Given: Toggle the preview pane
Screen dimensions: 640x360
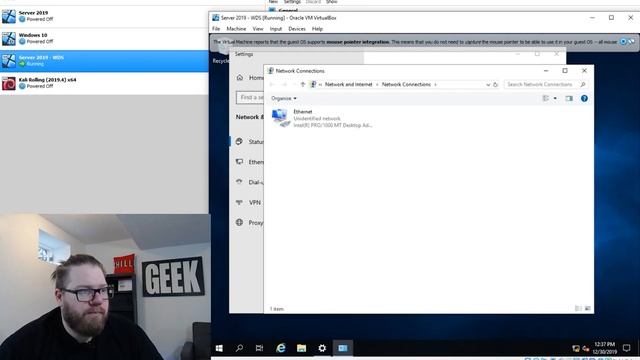Looking at the screenshot, I should click(569, 98).
